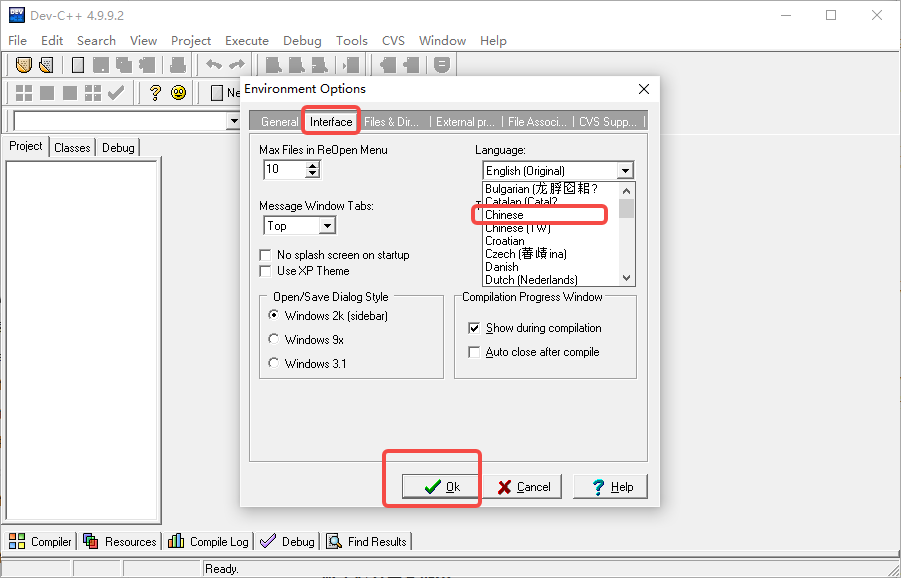Enable the Use XP Theme checkbox

pyautogui.click(x=265, y=271)
